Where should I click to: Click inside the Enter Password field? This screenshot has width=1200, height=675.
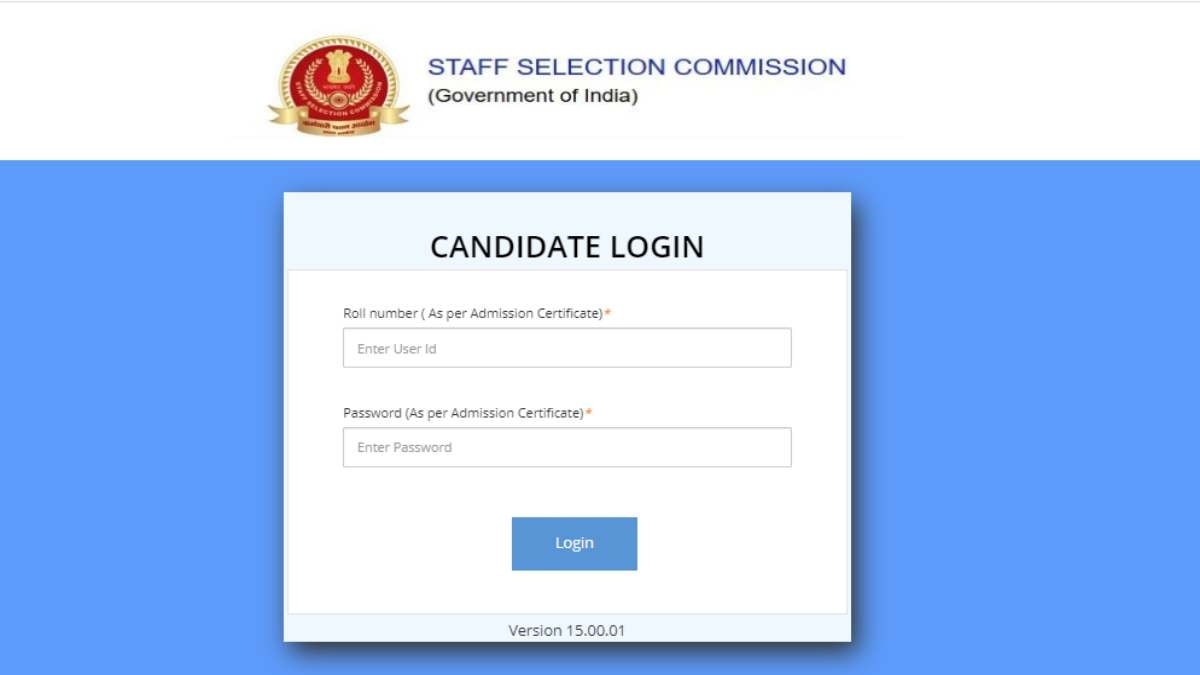pos(567,446)
